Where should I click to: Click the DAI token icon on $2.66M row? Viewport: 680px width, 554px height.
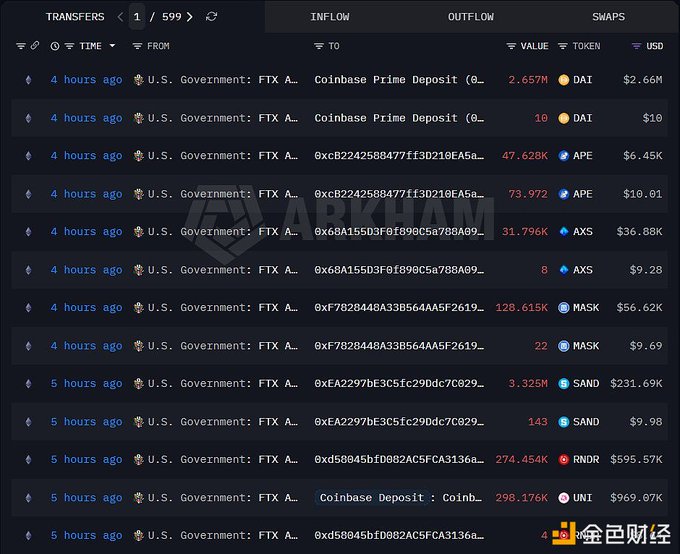click(563, 80)
